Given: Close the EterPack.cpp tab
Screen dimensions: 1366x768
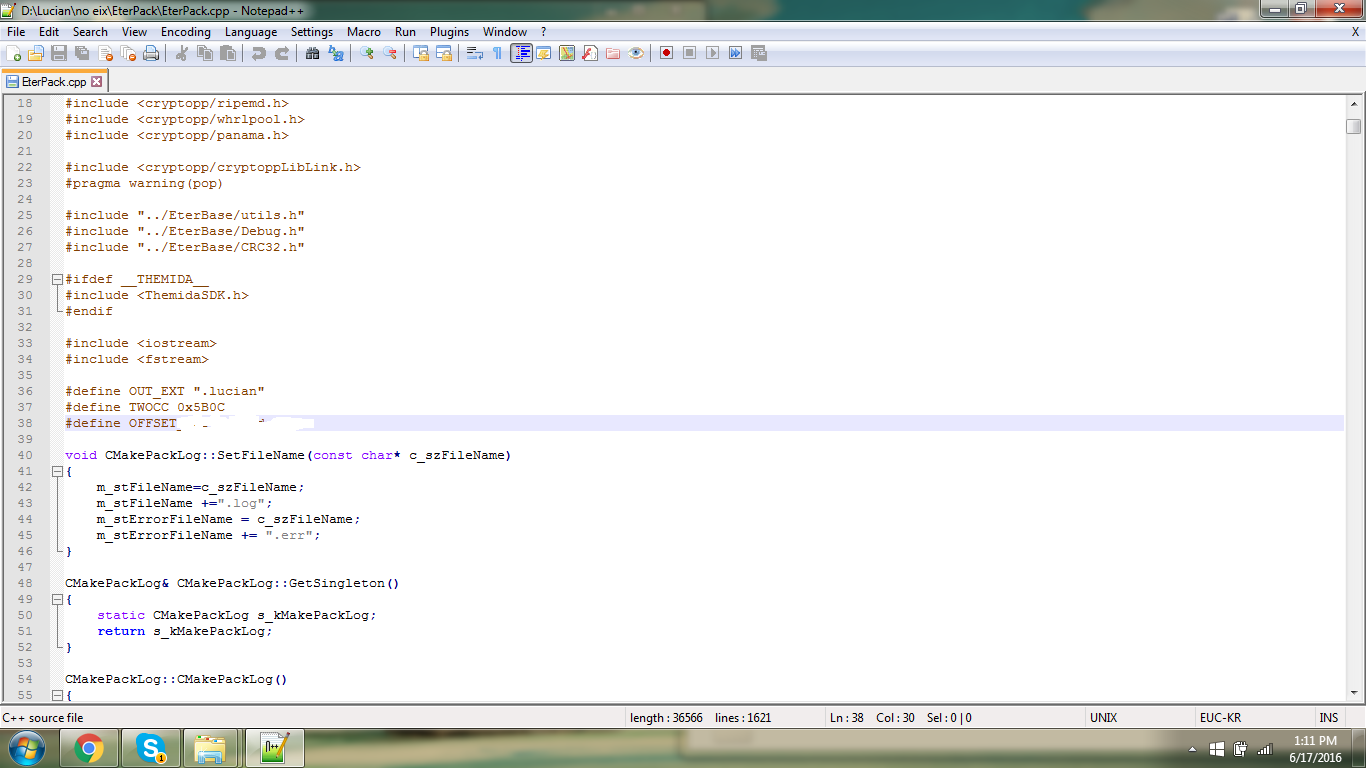Looking at the screenshot, I should click(97, 82).
